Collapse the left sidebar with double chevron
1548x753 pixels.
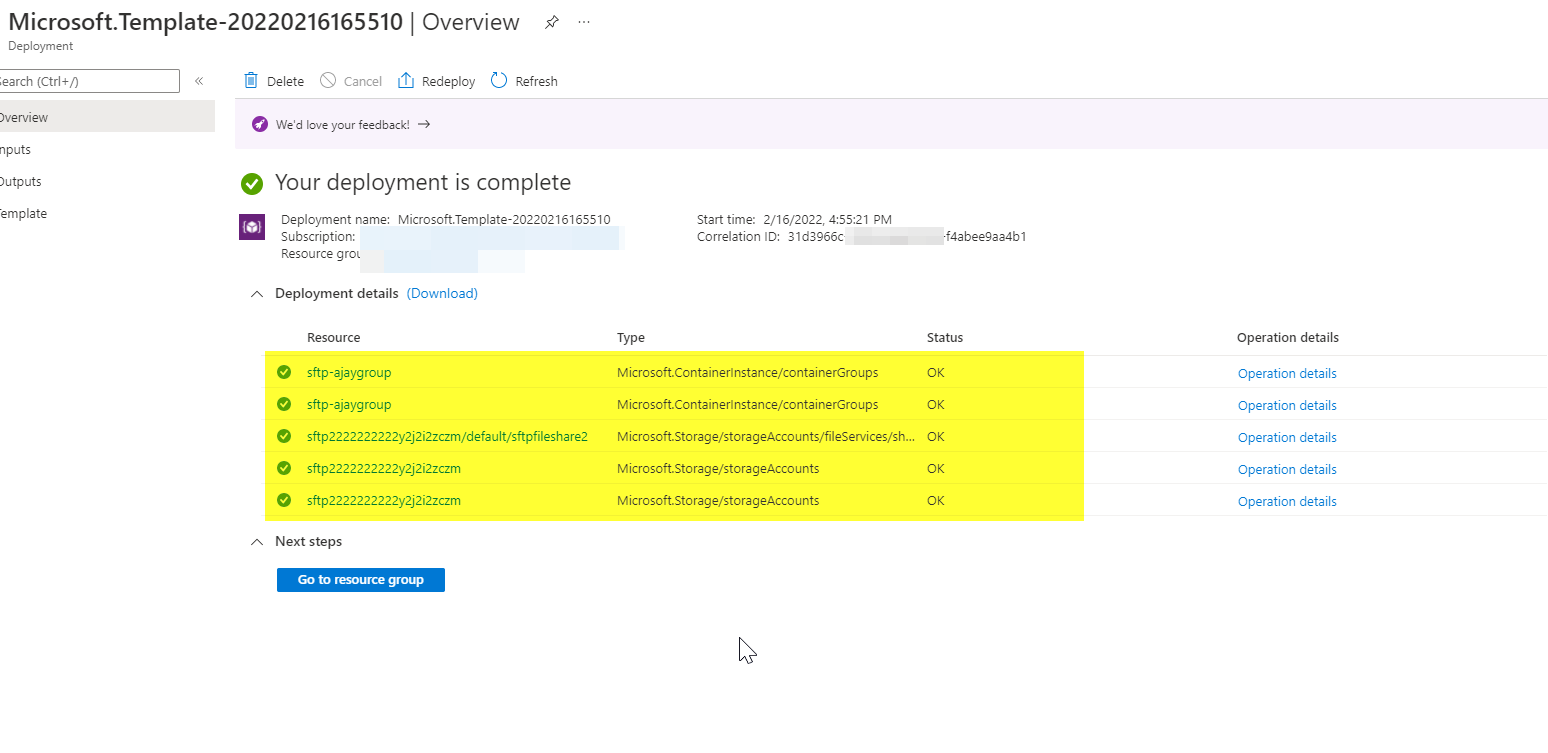(x=199, y=81)
